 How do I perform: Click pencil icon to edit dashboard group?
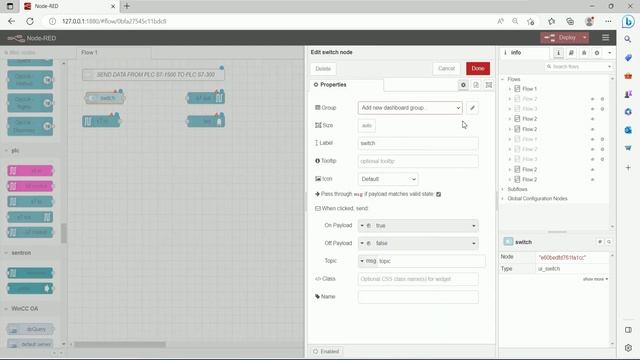pyautogui.click(x=472, y=108)
